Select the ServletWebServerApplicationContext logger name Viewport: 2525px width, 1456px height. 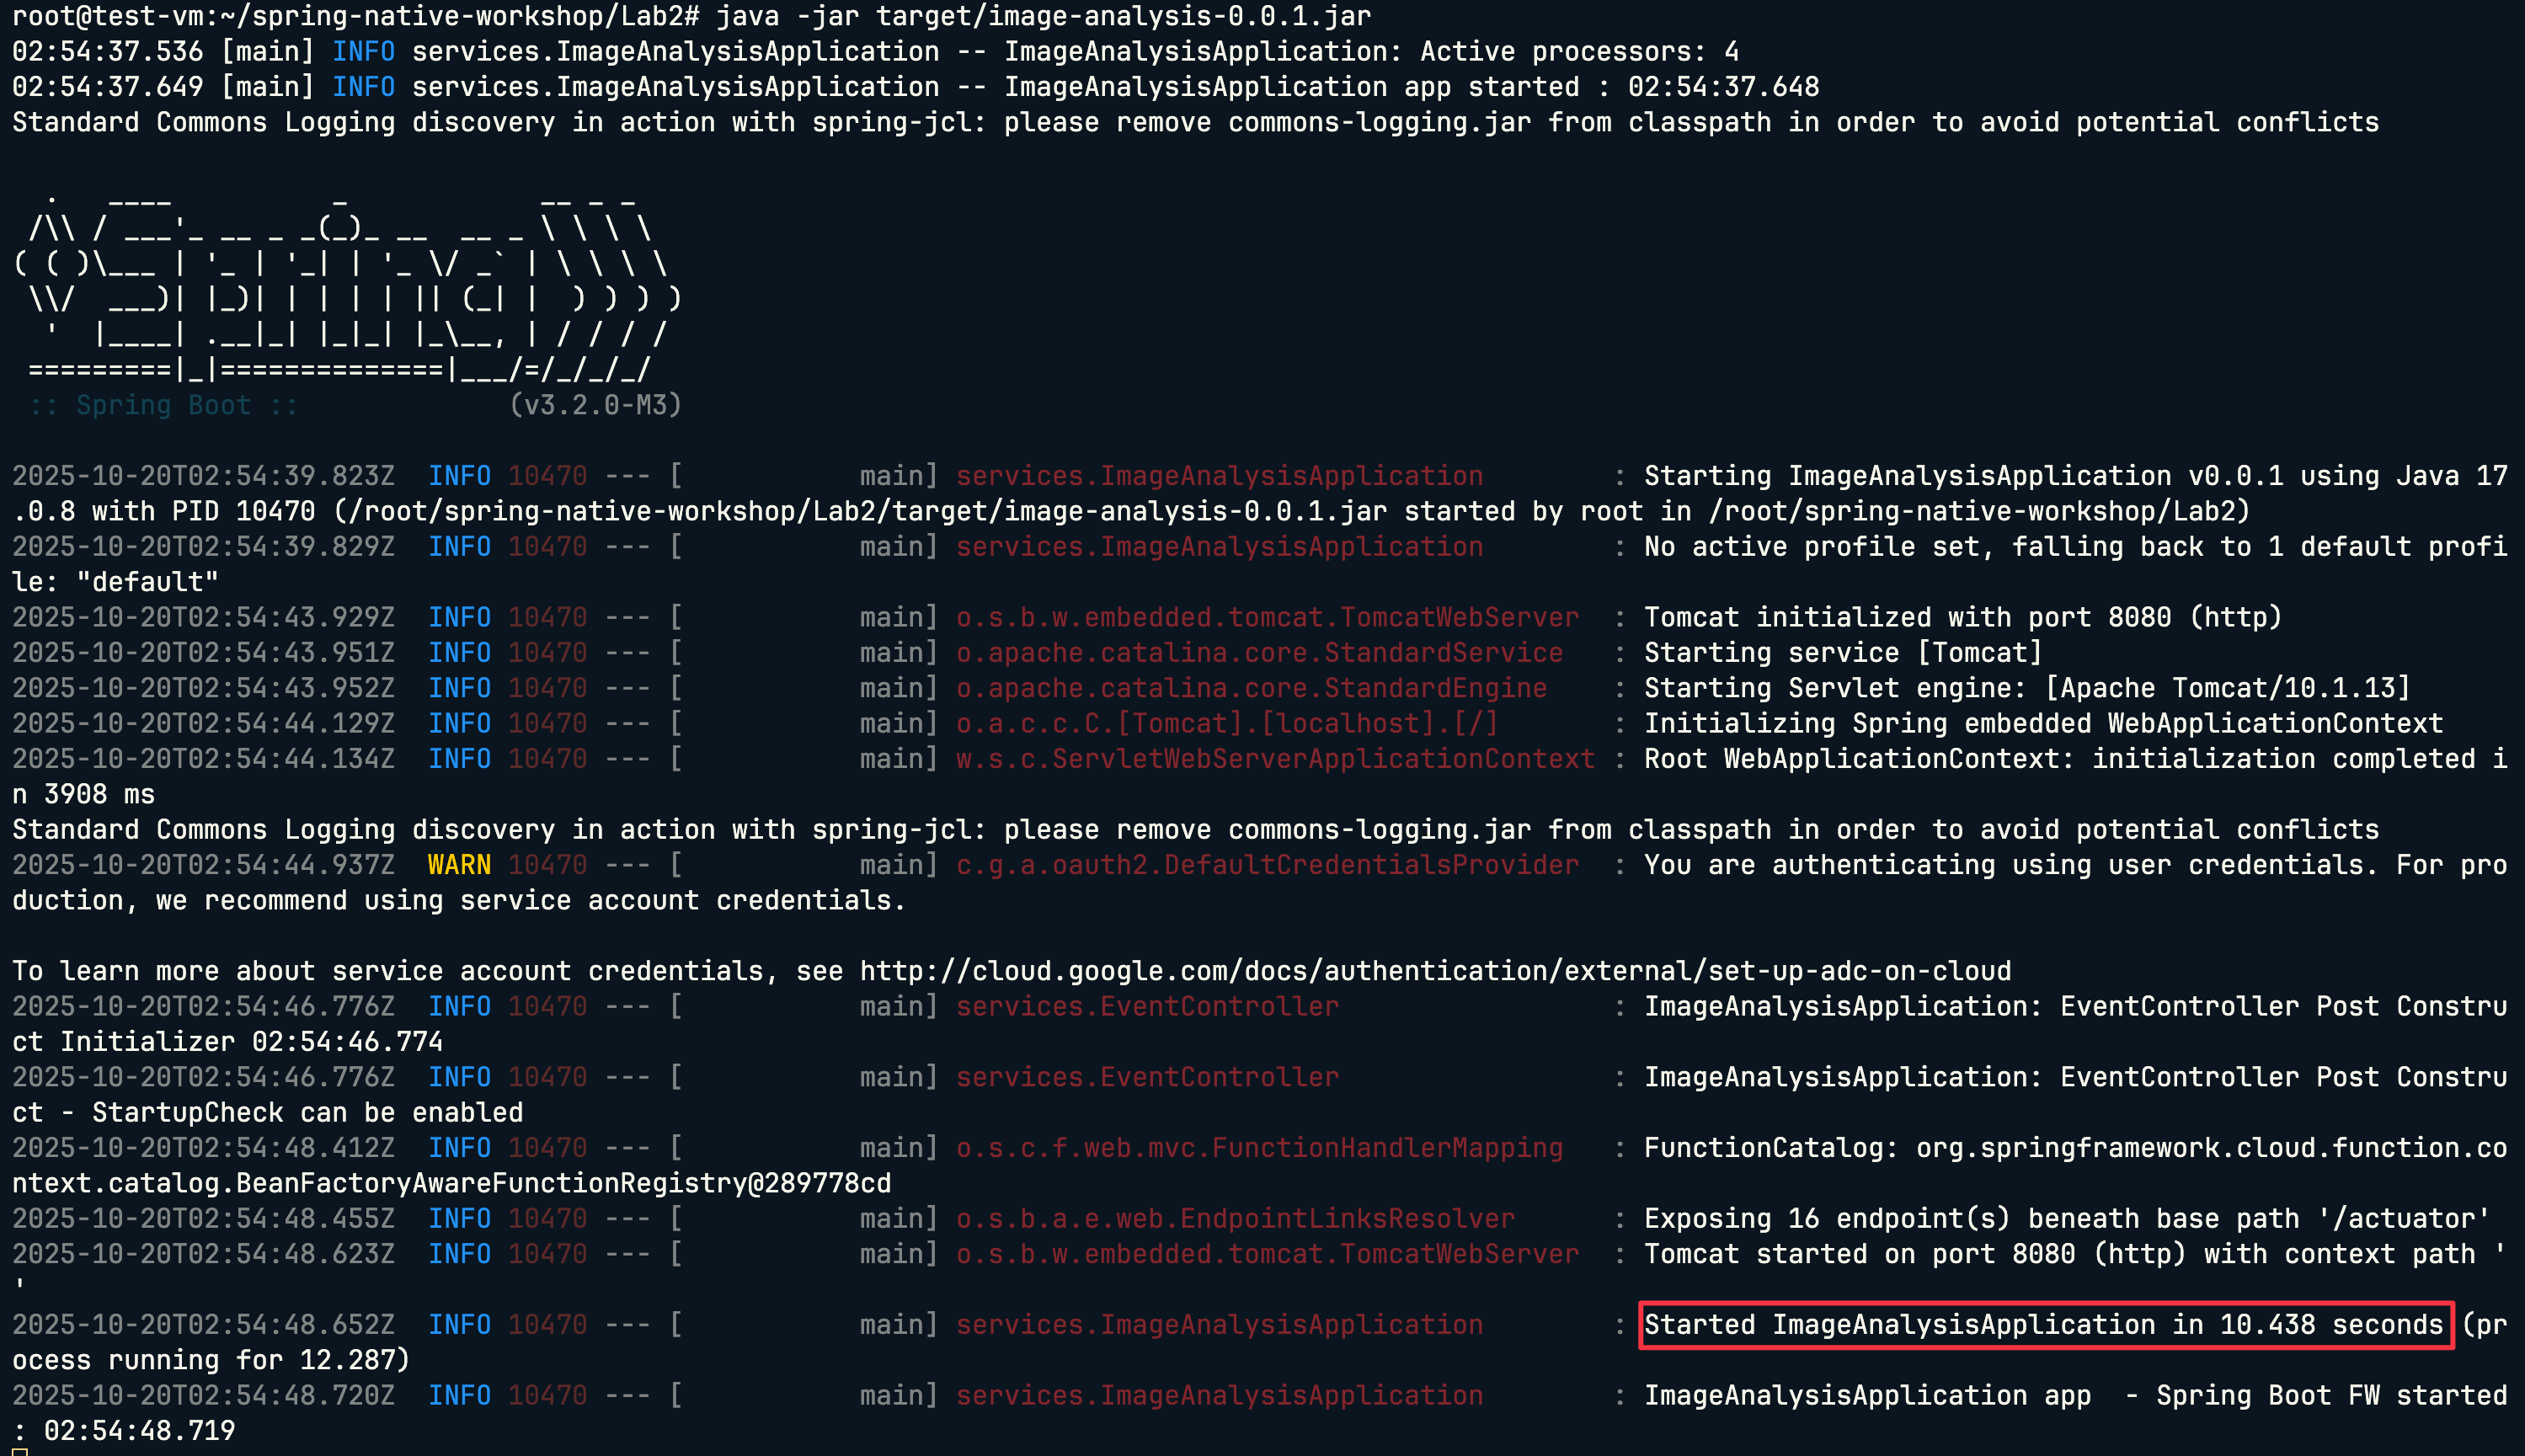[x=1275, y=759]
